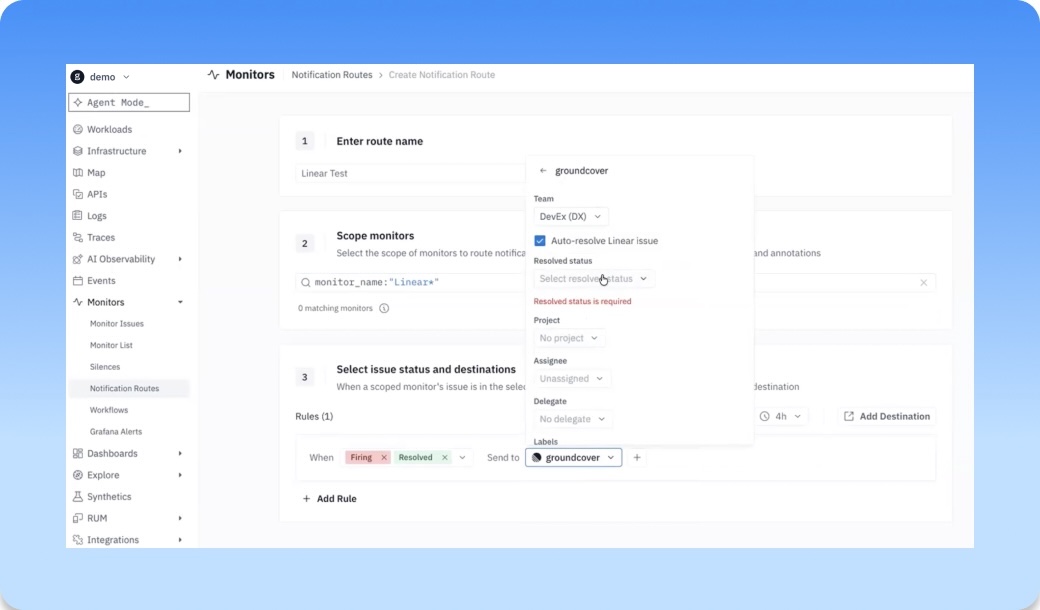1040x610 pixels.
Task: Click the demo workspace avatar icon
Action: tap(78, 77)
